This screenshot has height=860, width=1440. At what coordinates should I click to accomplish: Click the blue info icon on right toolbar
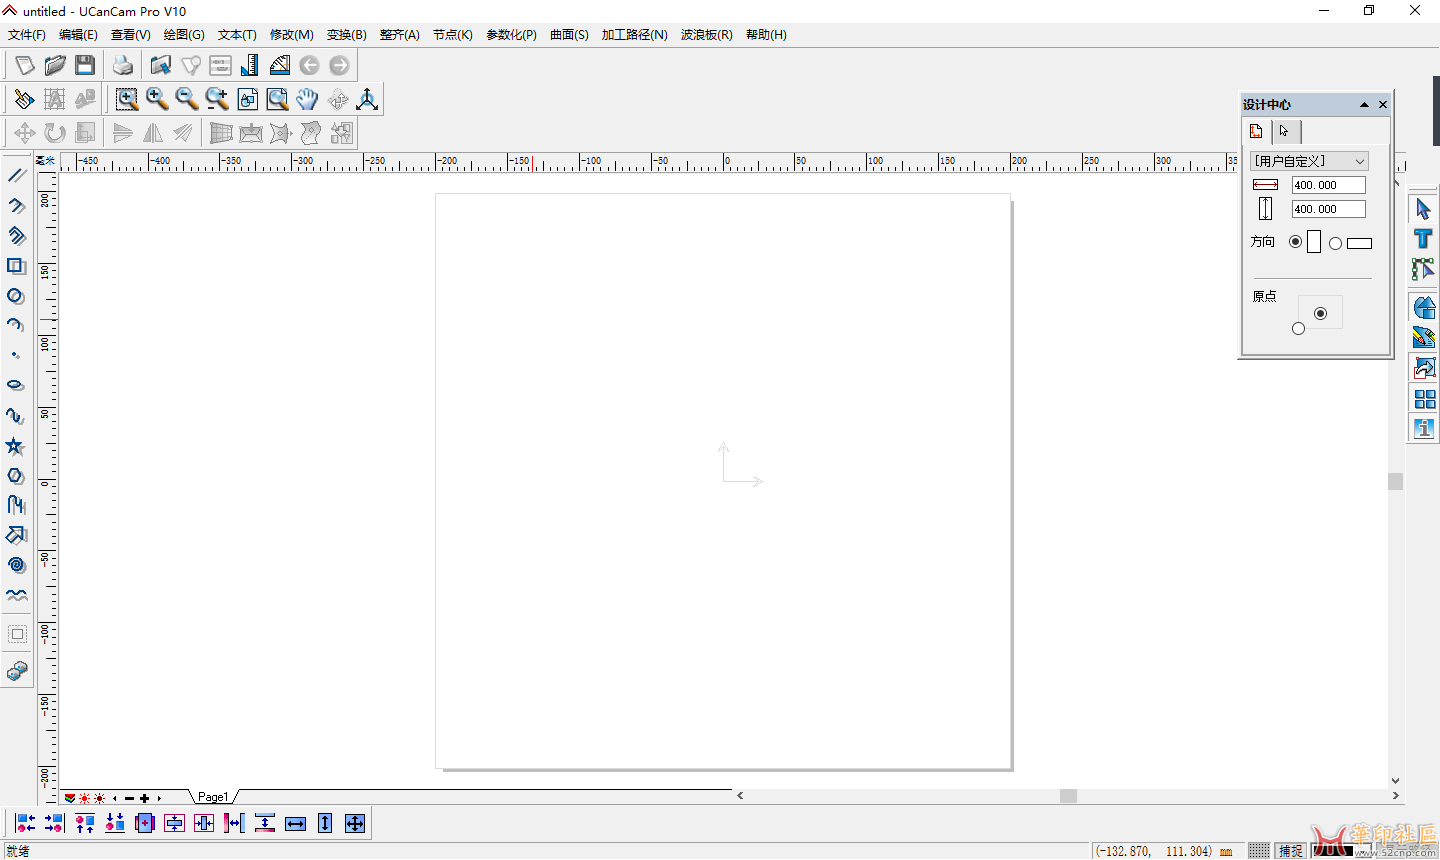(x=1424, y=428)
